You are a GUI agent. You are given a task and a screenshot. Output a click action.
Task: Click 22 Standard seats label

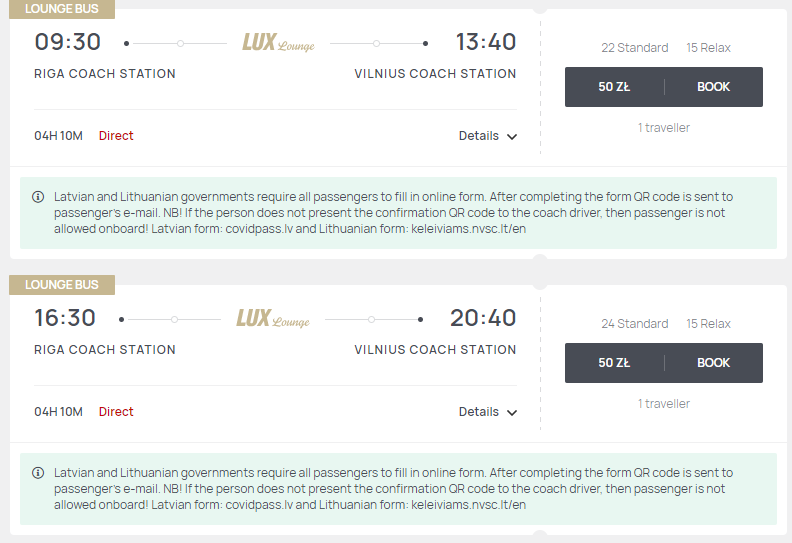click(634, 47)
